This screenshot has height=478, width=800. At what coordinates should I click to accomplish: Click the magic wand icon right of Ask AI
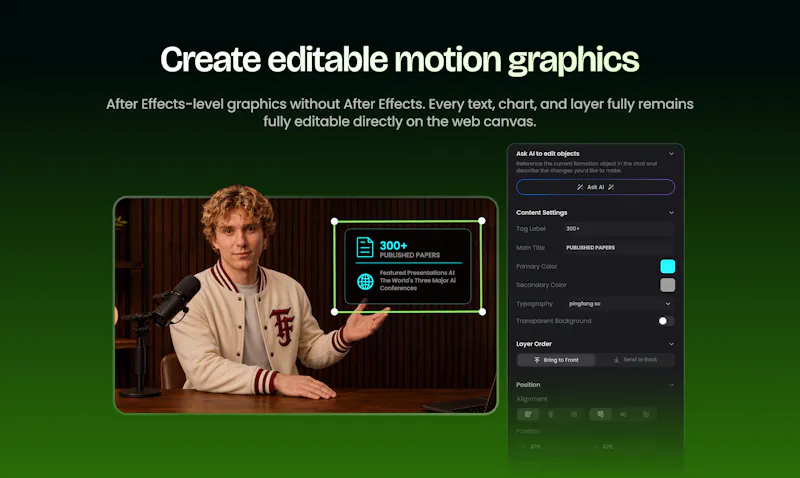[x=611, y=187]
